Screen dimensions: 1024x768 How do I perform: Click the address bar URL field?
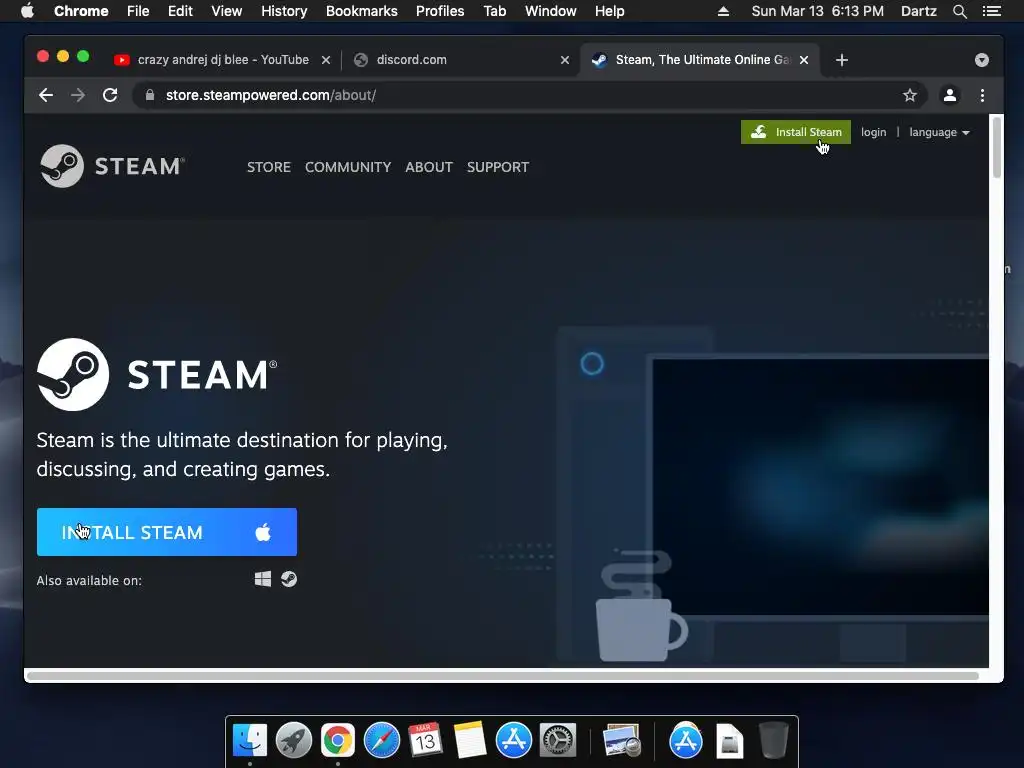coord(530,95)
